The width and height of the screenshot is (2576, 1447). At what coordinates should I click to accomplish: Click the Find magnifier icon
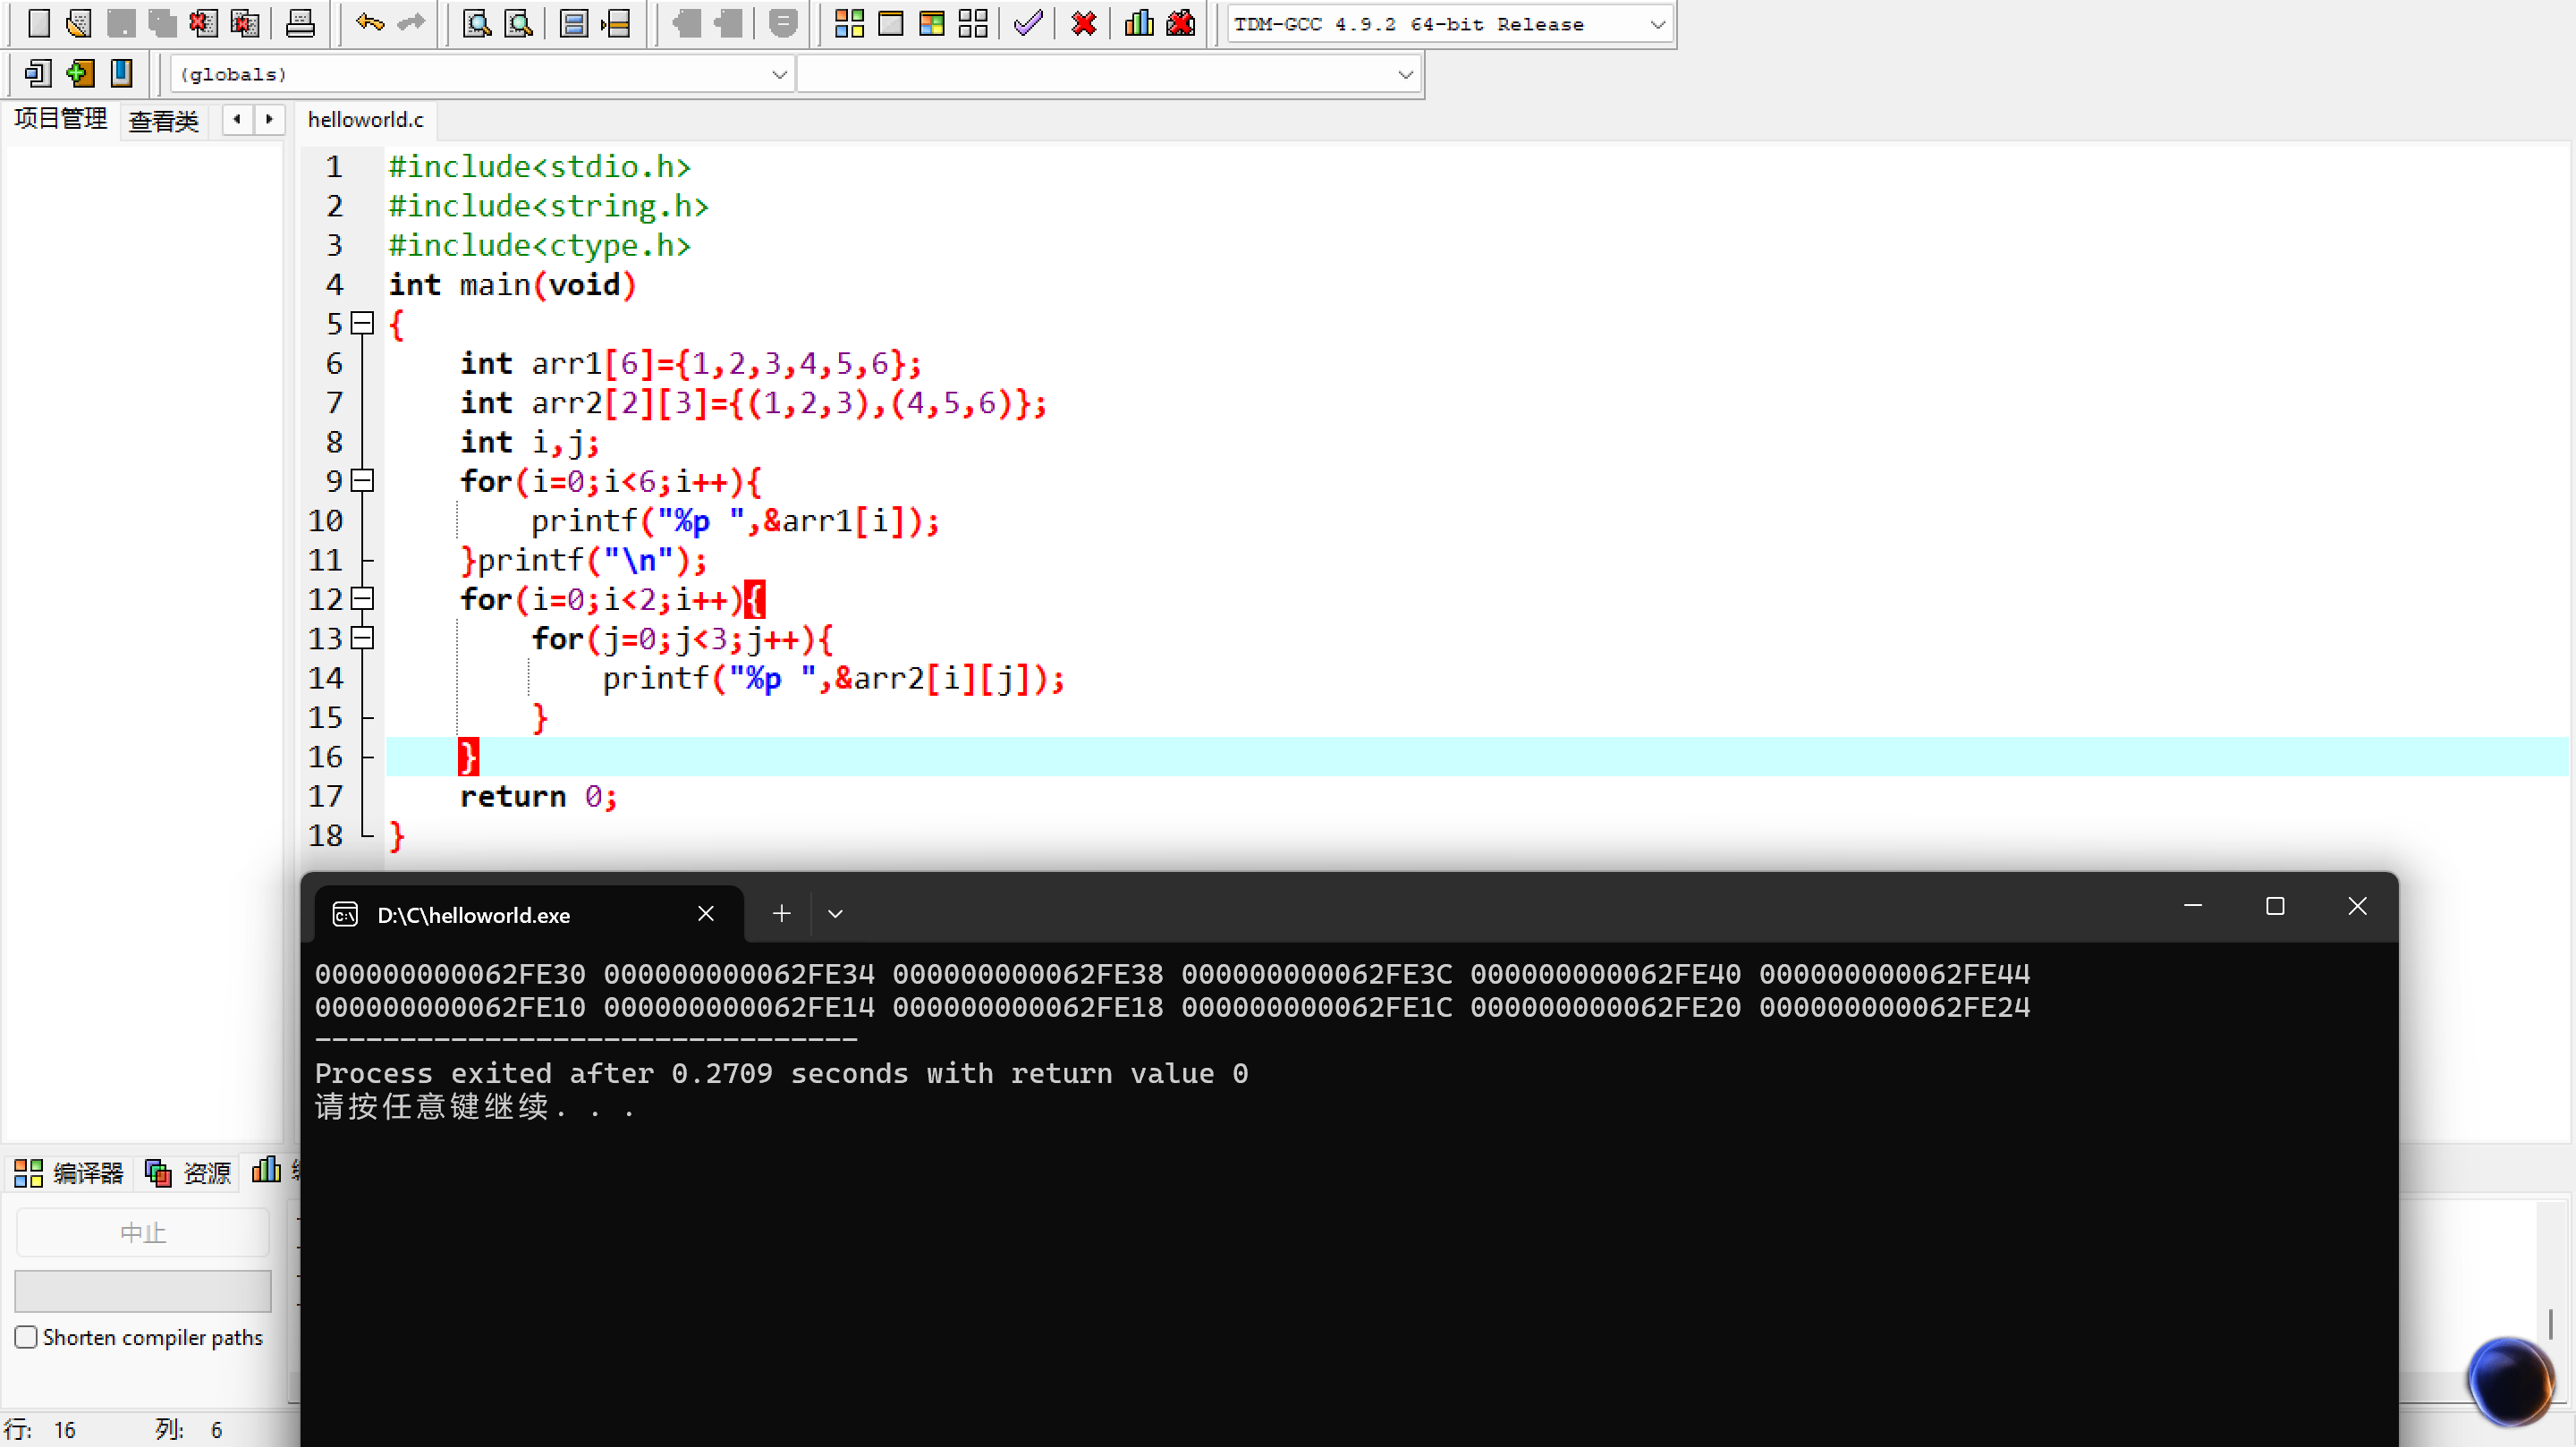[477, 23]
